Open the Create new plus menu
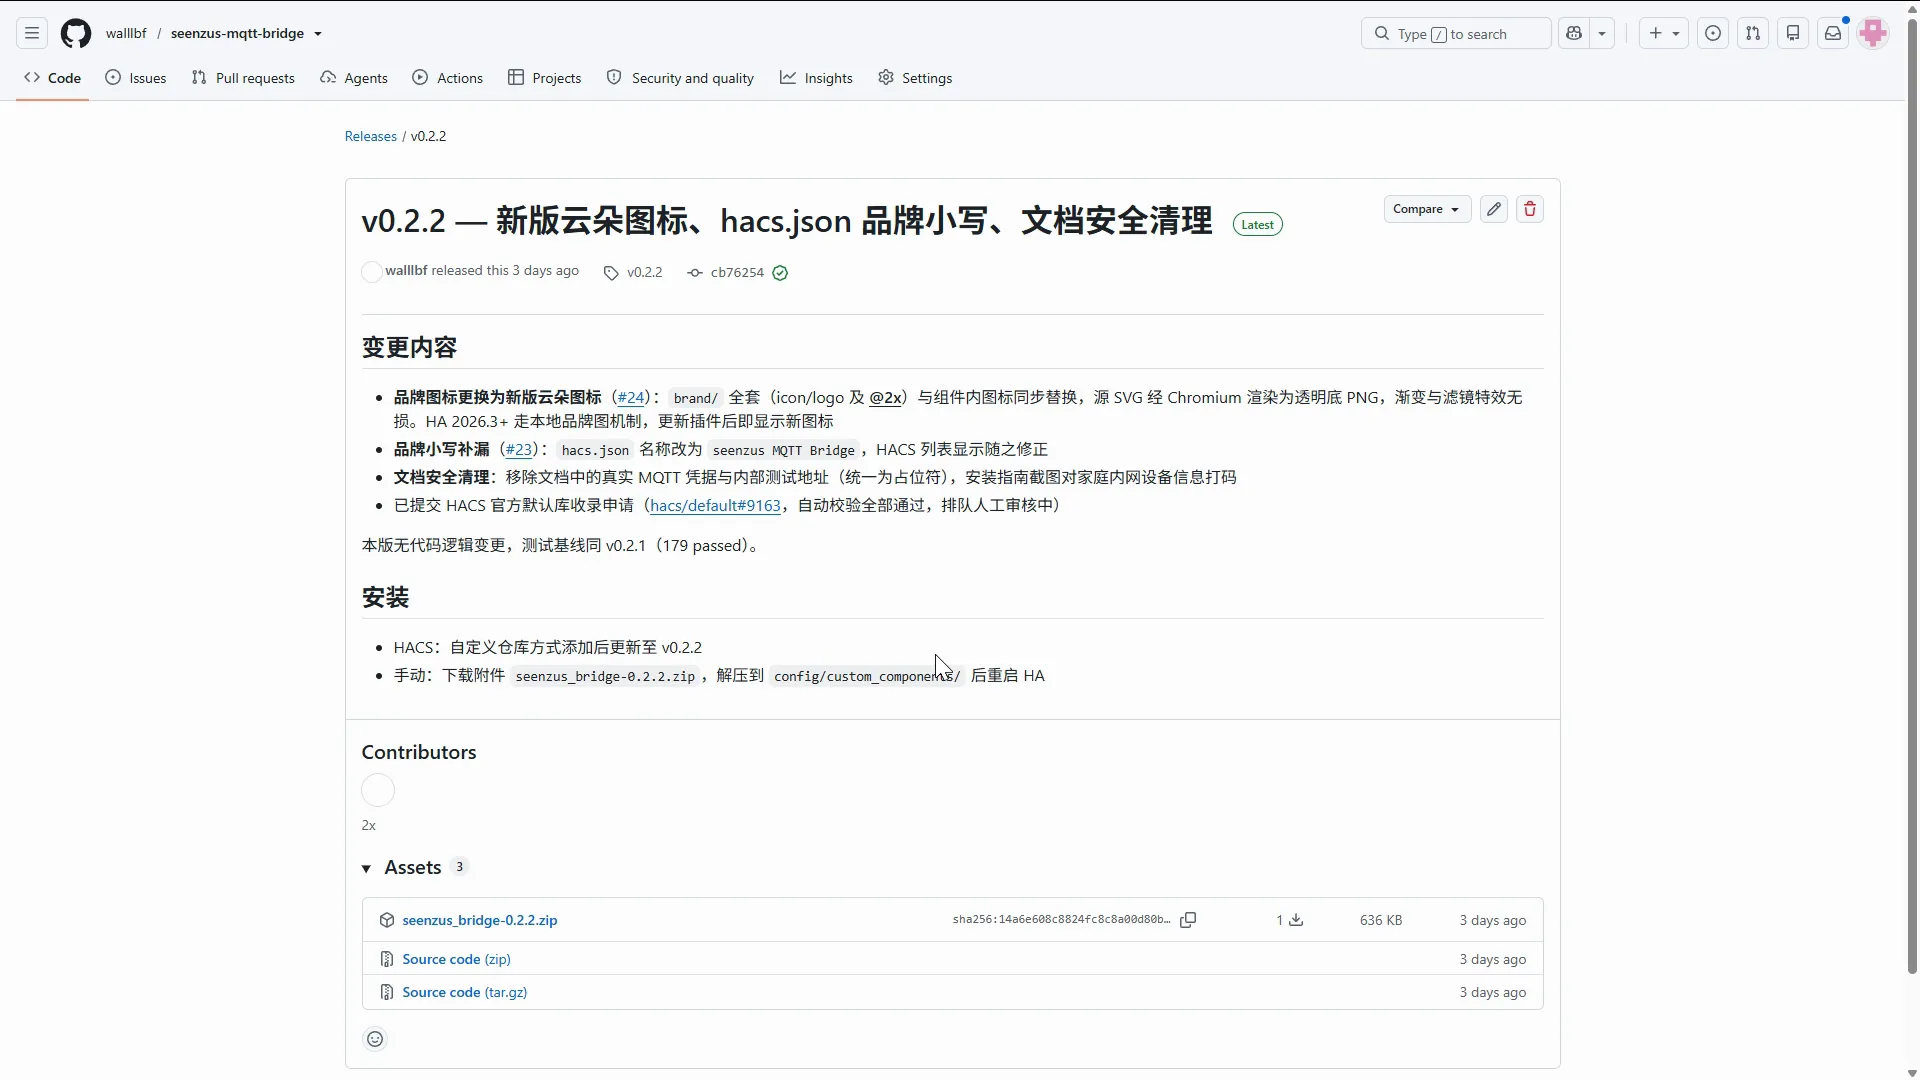Viewport: 1920px width, 1080px height. (x=1664, y=33)
